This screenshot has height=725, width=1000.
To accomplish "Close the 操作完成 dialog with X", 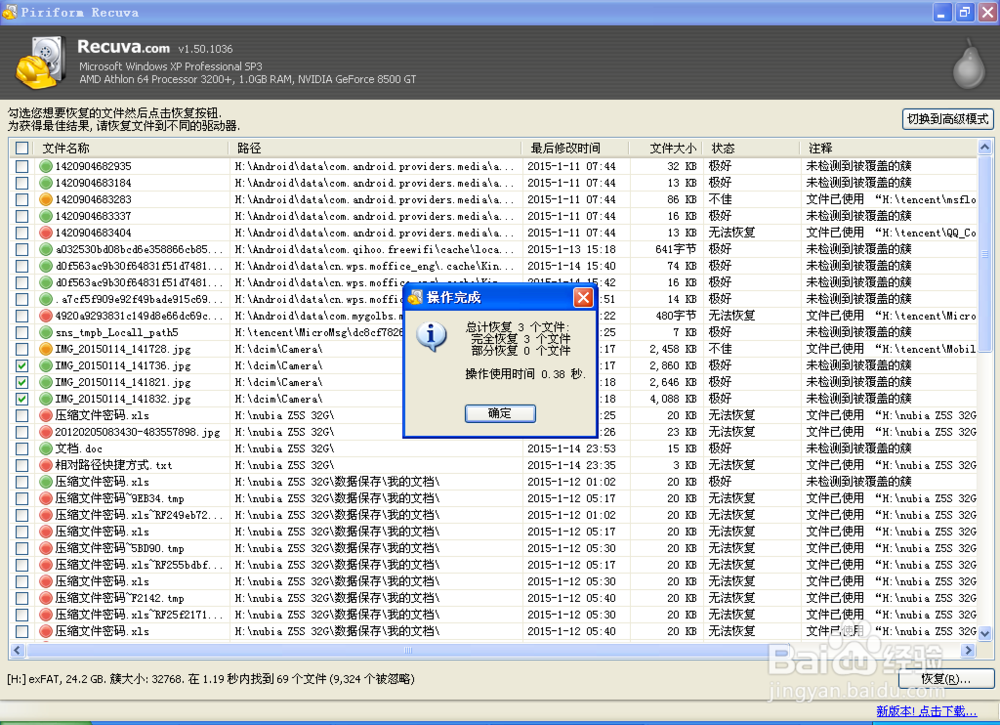I will [x=583, y=297].
